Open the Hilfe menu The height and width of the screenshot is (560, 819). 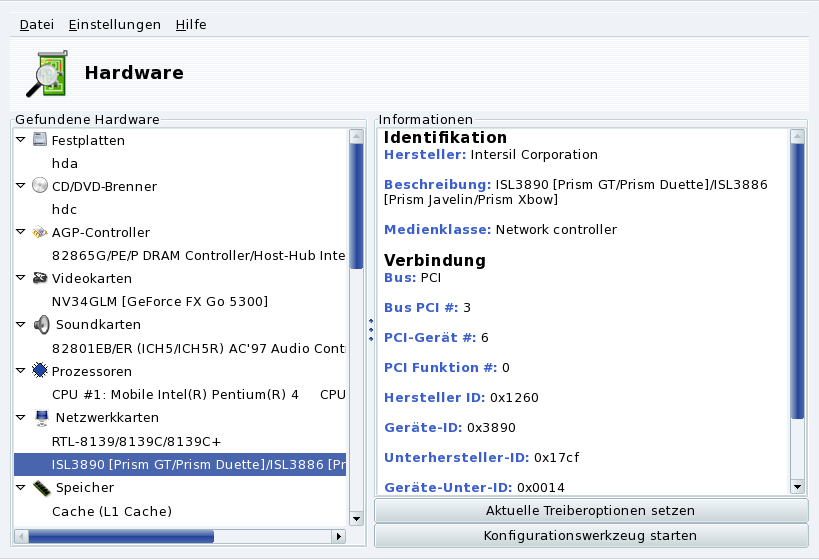(x=190, y=24)
